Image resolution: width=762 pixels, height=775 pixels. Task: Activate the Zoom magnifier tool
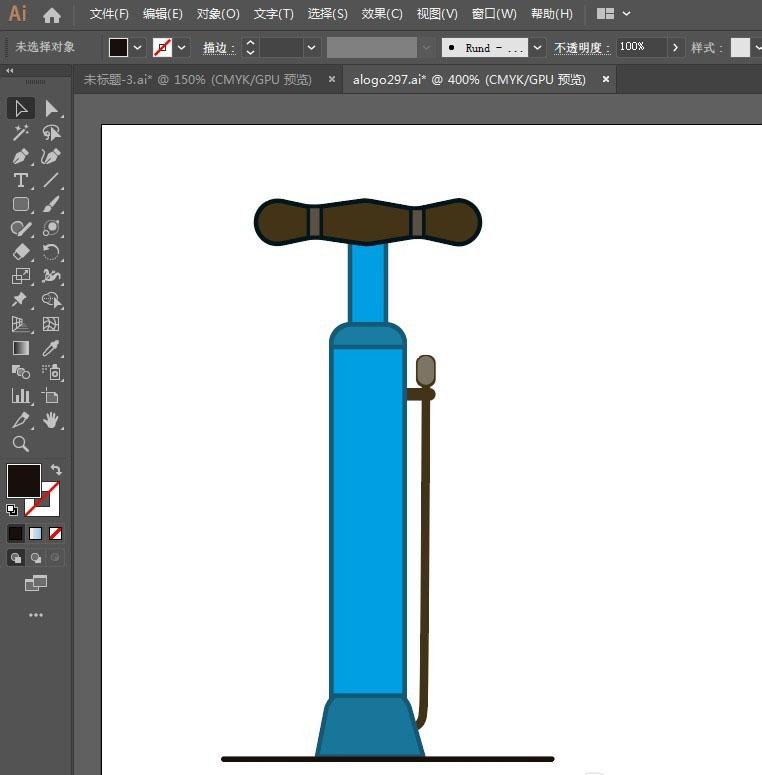coord(21,444)
